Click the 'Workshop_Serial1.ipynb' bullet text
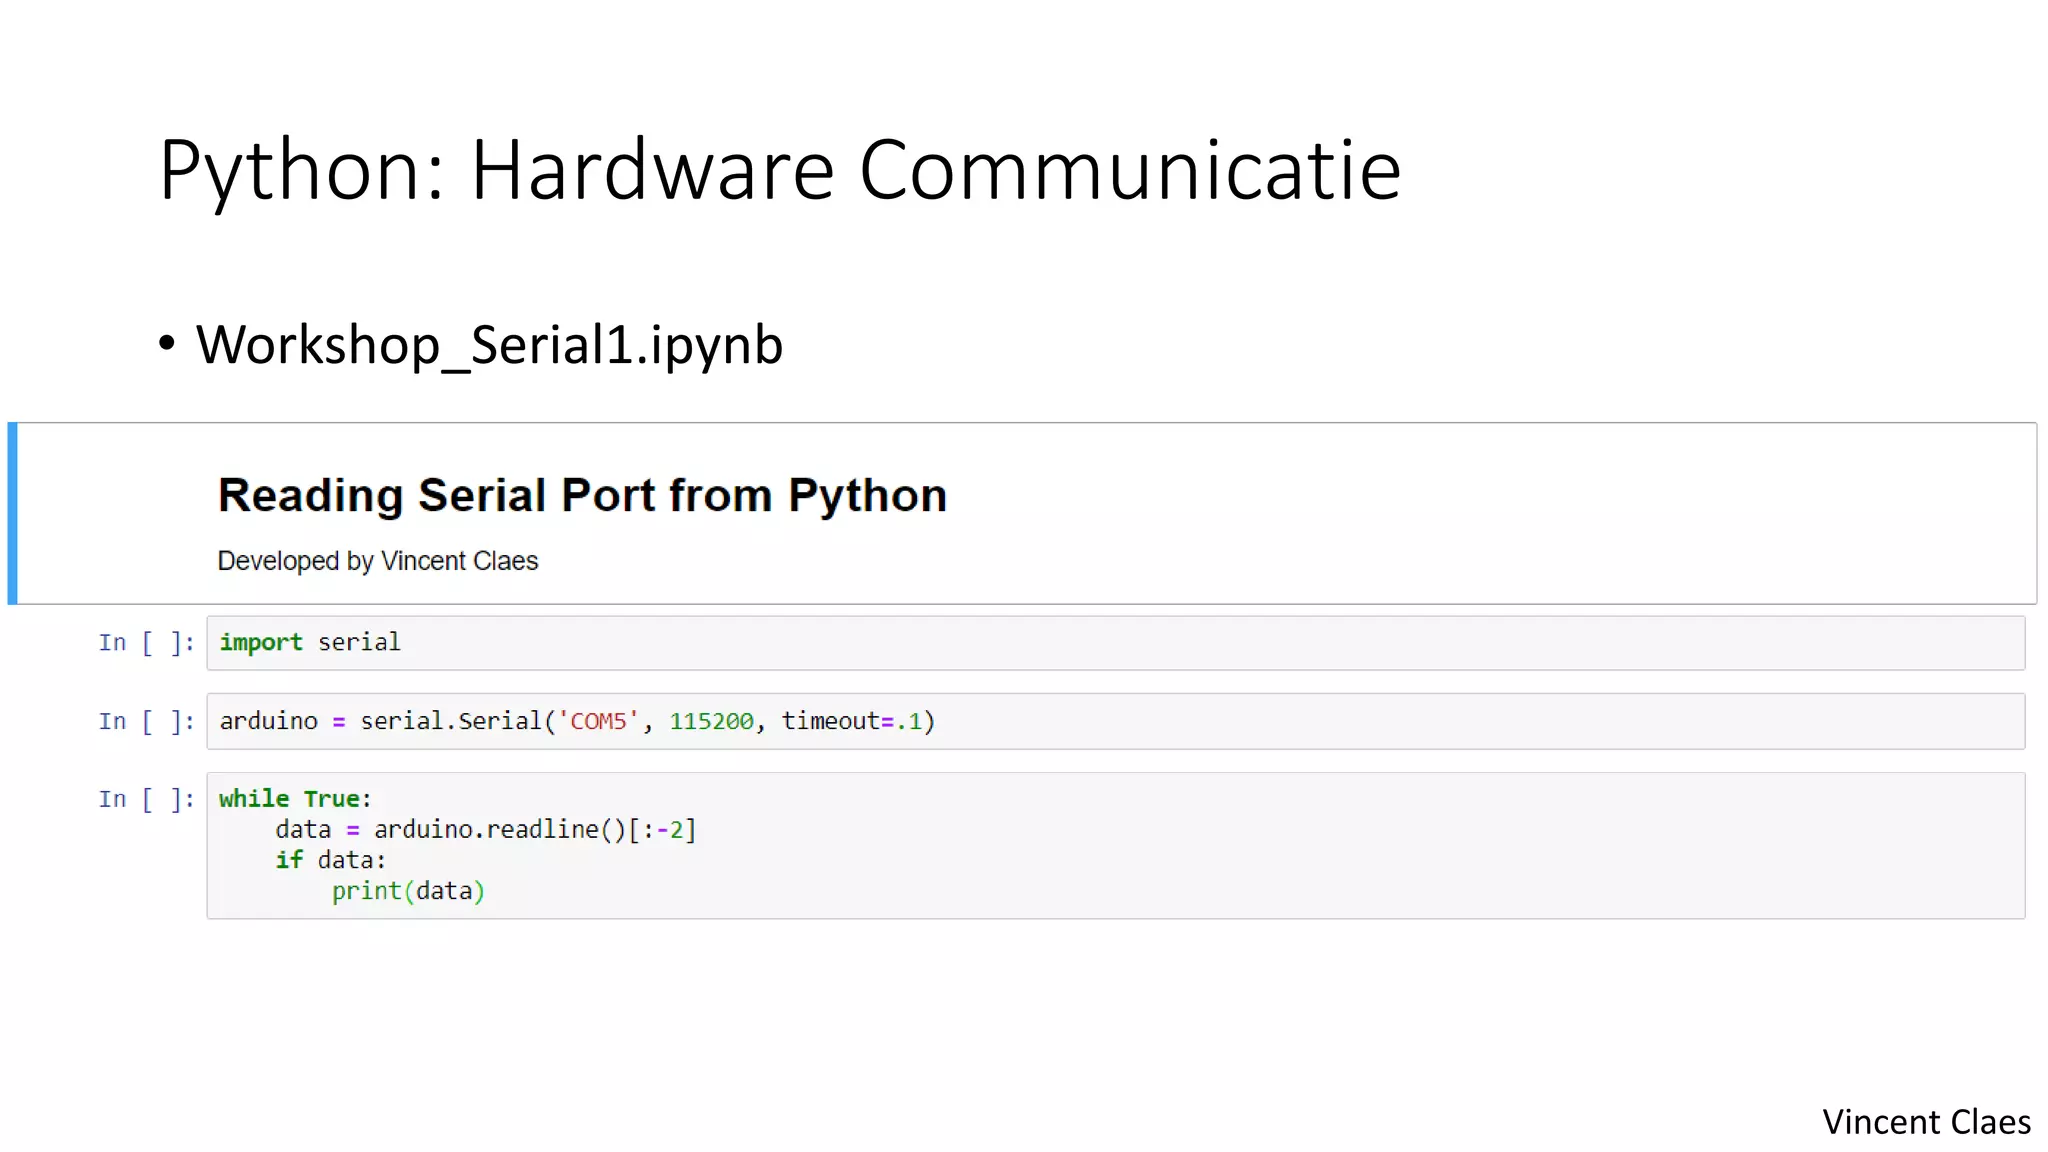The image size is (2048, 1152). coord(489,345)
